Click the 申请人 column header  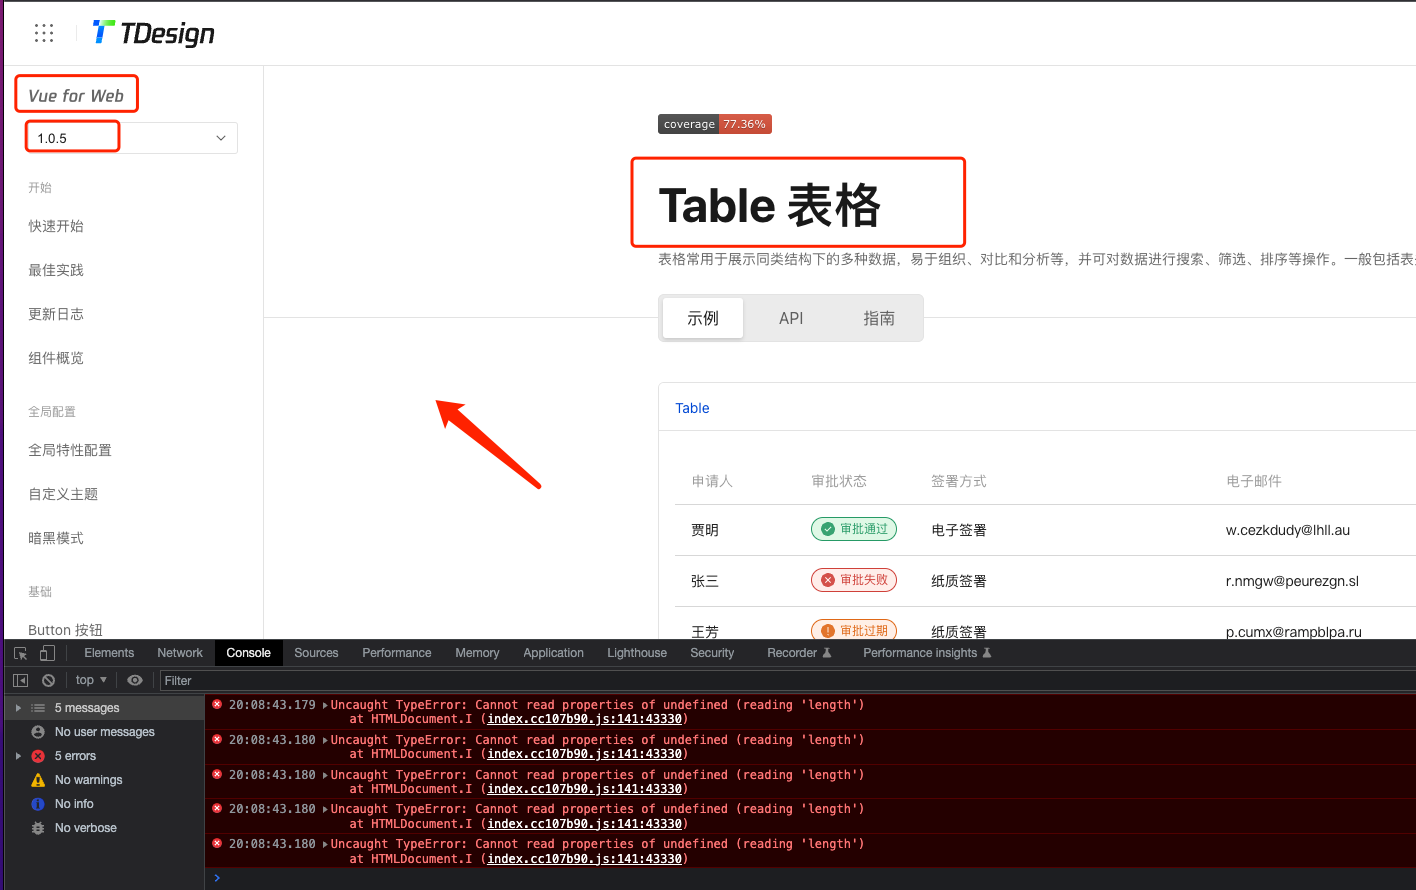click(712, 481)
